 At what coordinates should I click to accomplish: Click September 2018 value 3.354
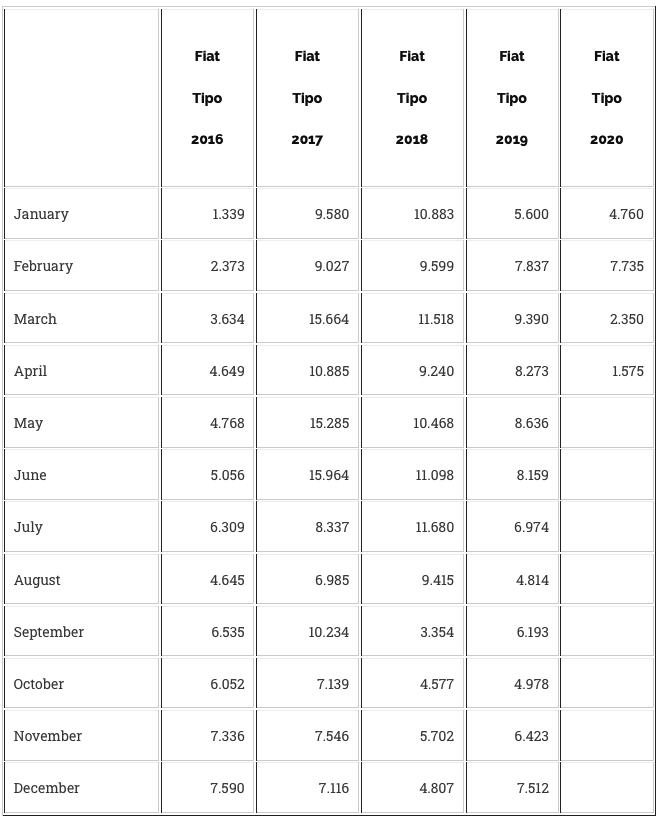tap(436, 632)
